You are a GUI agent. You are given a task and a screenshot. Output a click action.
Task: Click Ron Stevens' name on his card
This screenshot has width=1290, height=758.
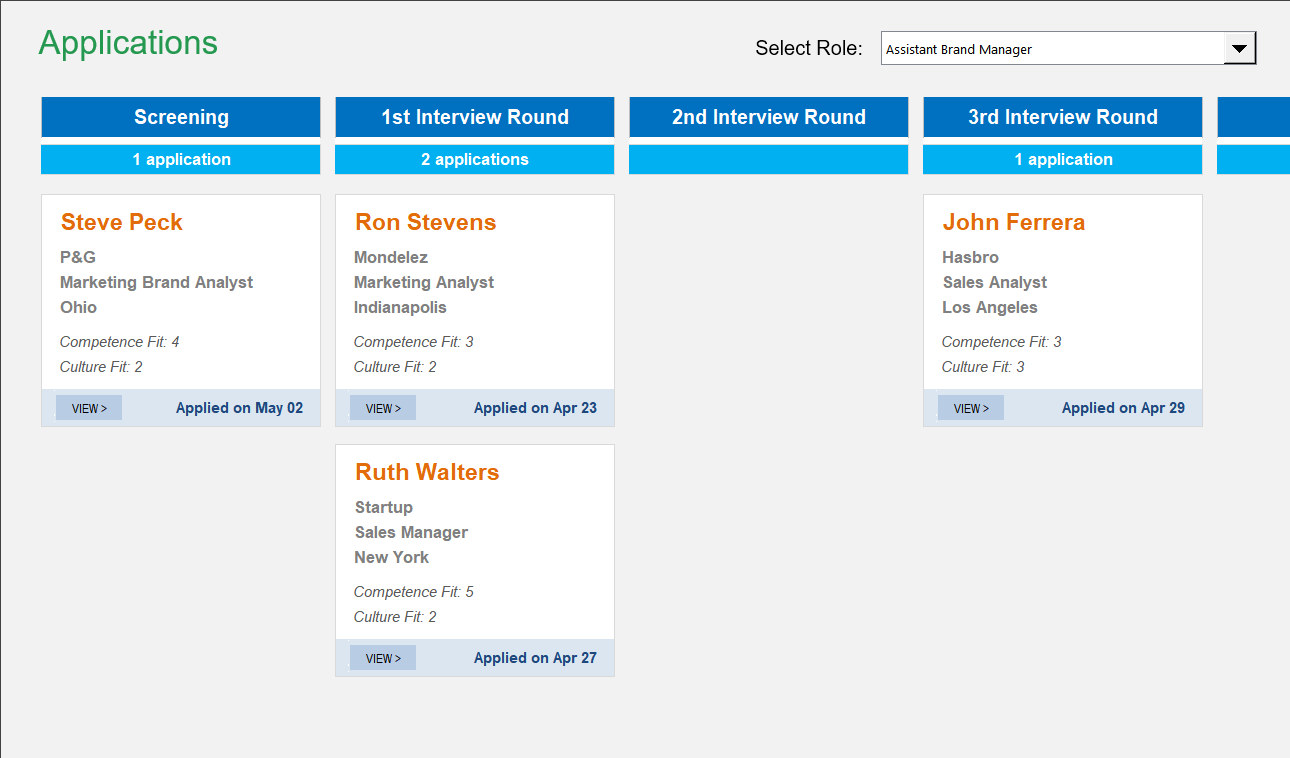[424, 222]
